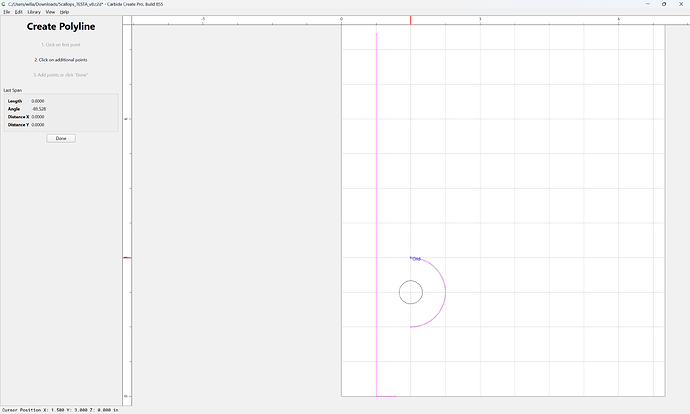Click the Carbide Create app icon in title bar
690x414 pixels.
4,4
